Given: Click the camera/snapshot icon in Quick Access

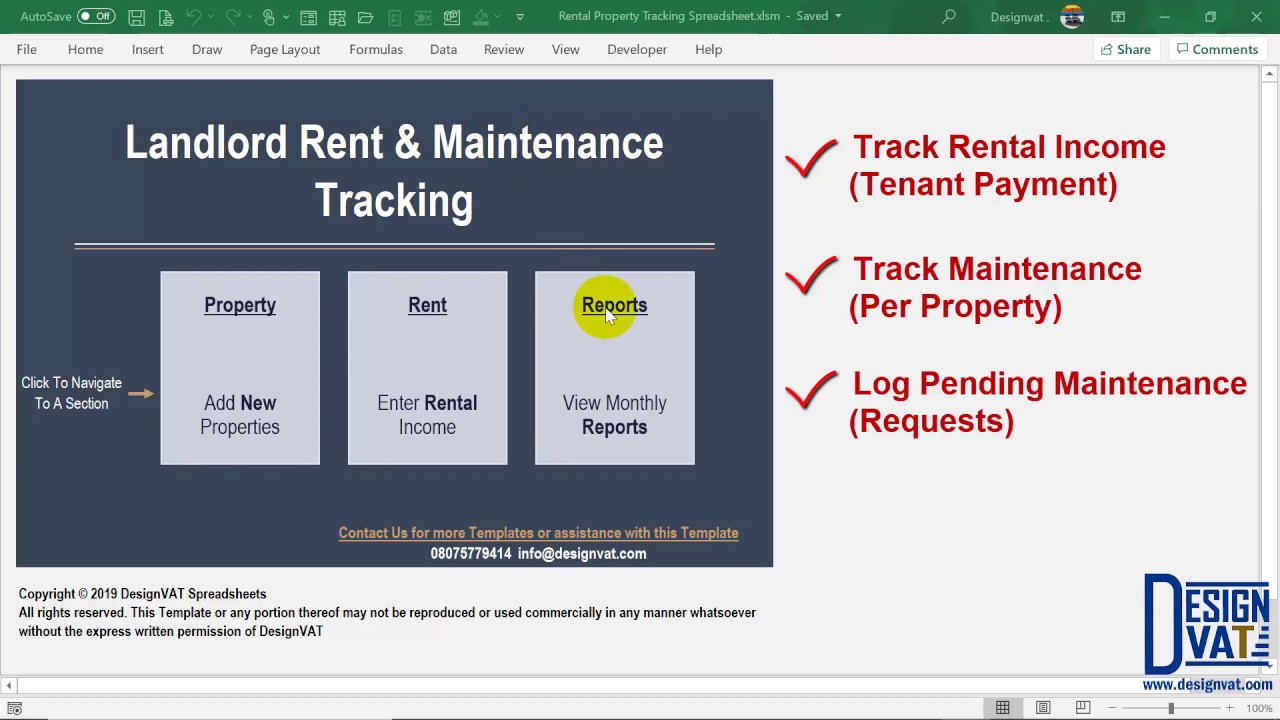Looking at the screenshot, I should coord(452,17).
